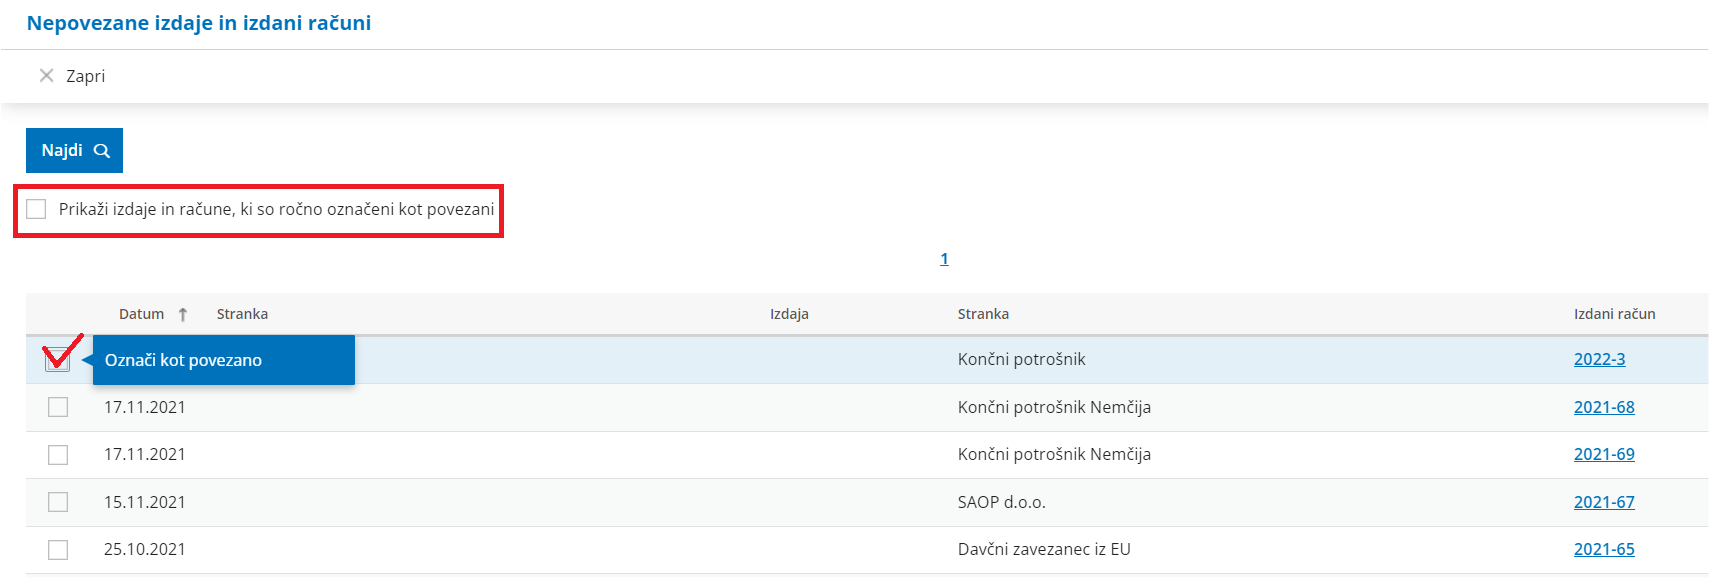
Task: Tick checkbox for invoice 2021-69 row
Action: (58, 455)
